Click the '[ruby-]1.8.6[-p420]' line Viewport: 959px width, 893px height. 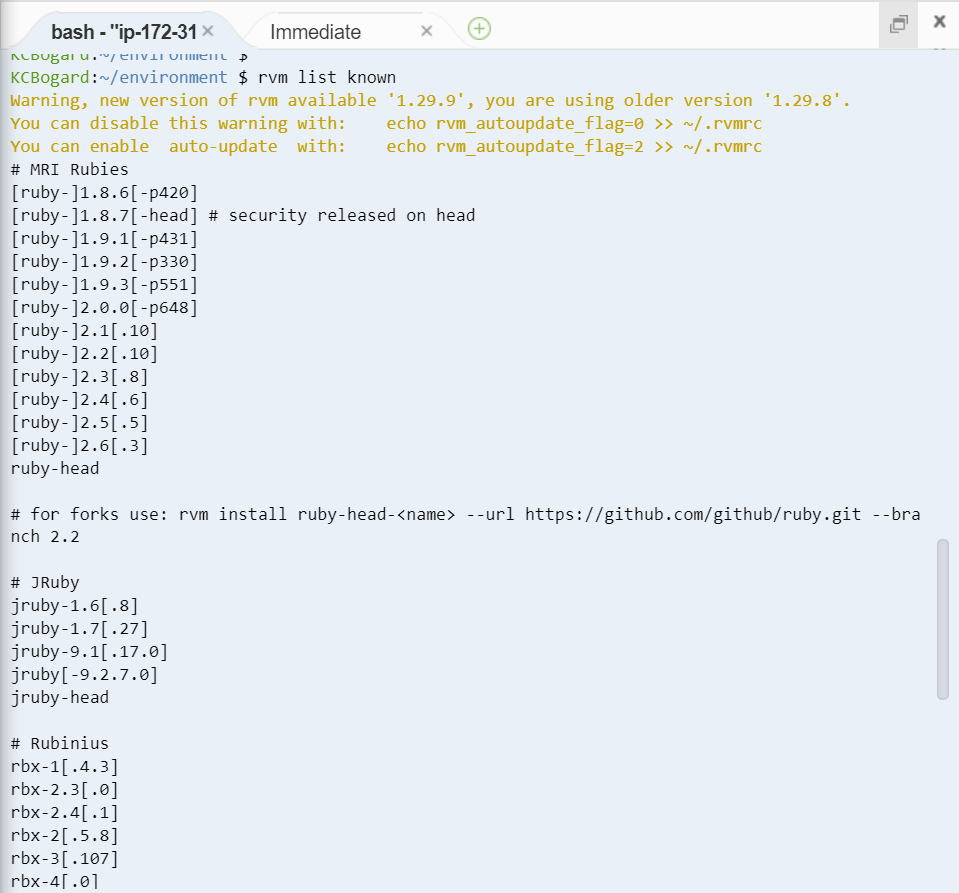pyautogui.click(x=104, y=193)
